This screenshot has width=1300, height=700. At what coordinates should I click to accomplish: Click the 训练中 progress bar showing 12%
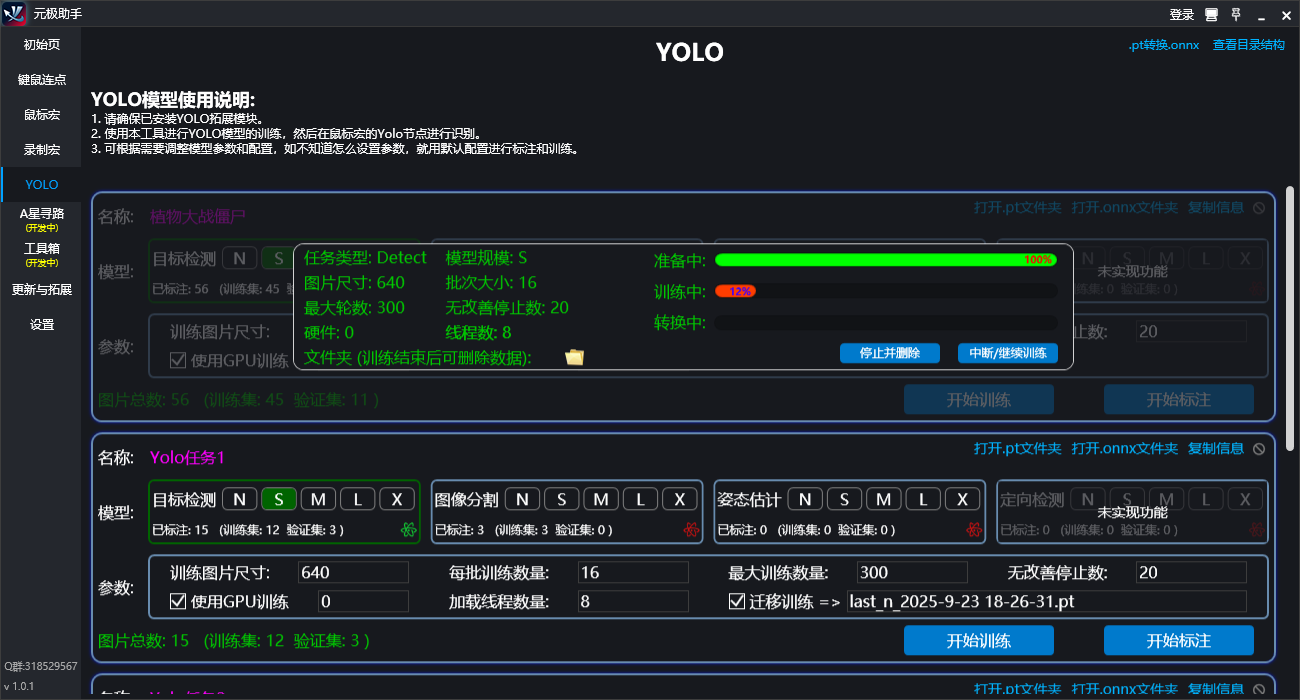click(885, 293)
